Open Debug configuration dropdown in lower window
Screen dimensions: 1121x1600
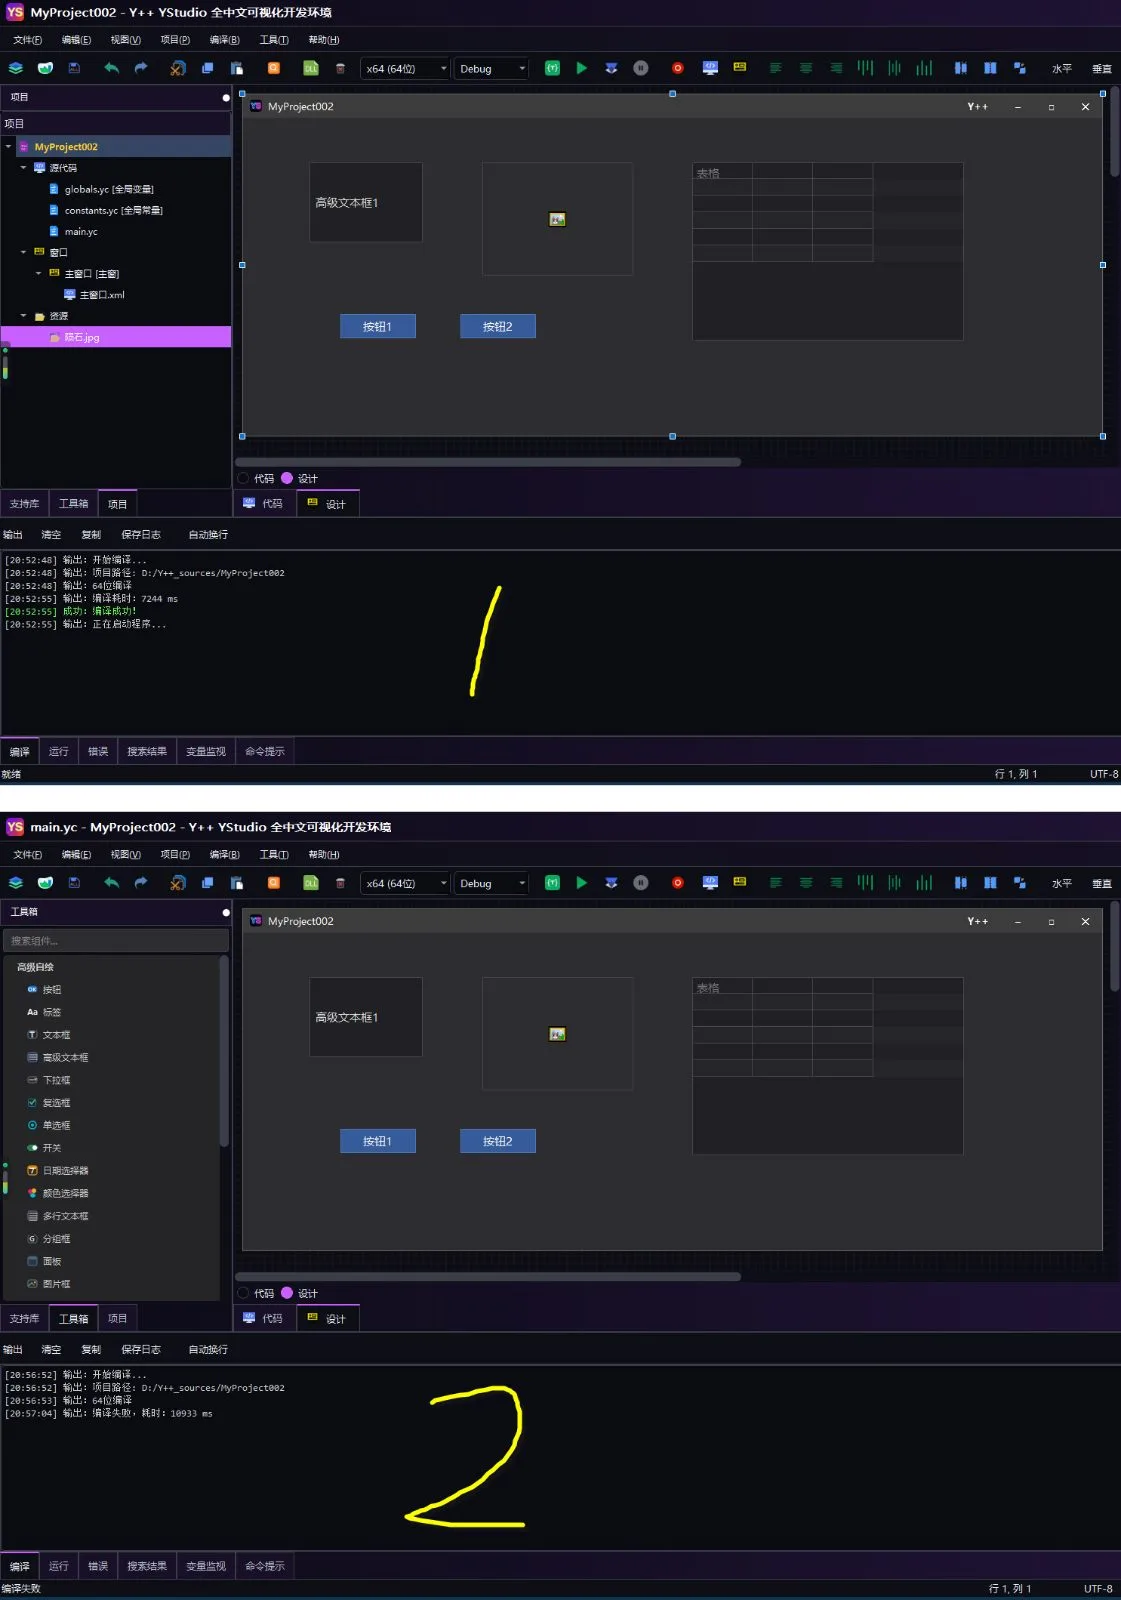click(x=491, y=884)
